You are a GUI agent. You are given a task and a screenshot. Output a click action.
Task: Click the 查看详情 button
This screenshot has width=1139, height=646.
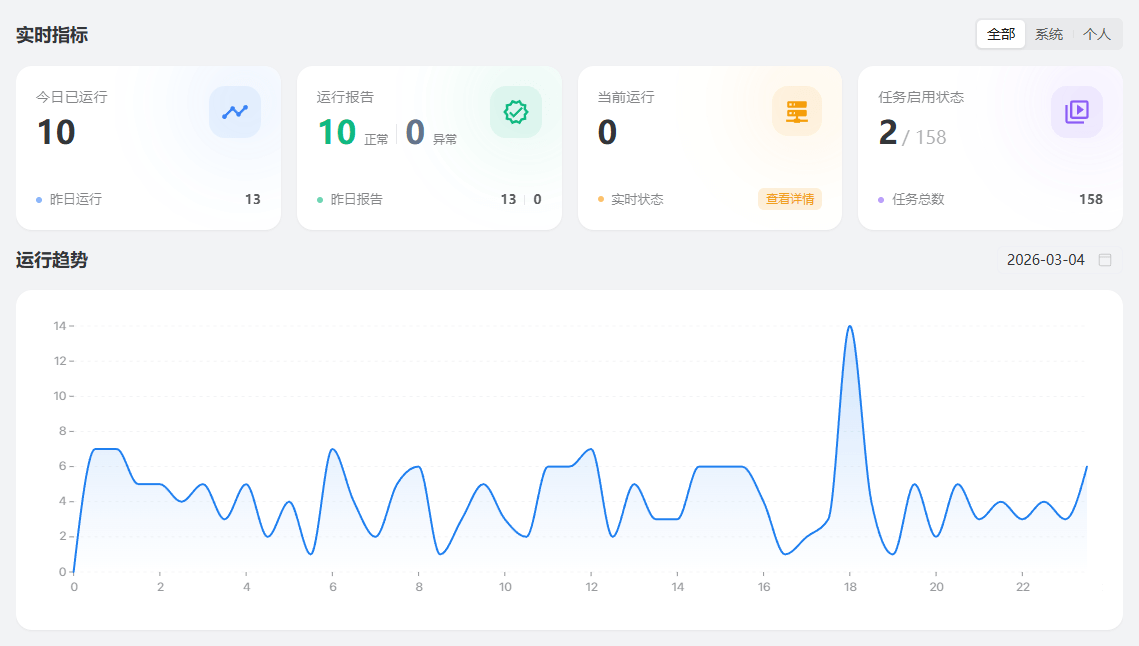[x=789, y=199]
